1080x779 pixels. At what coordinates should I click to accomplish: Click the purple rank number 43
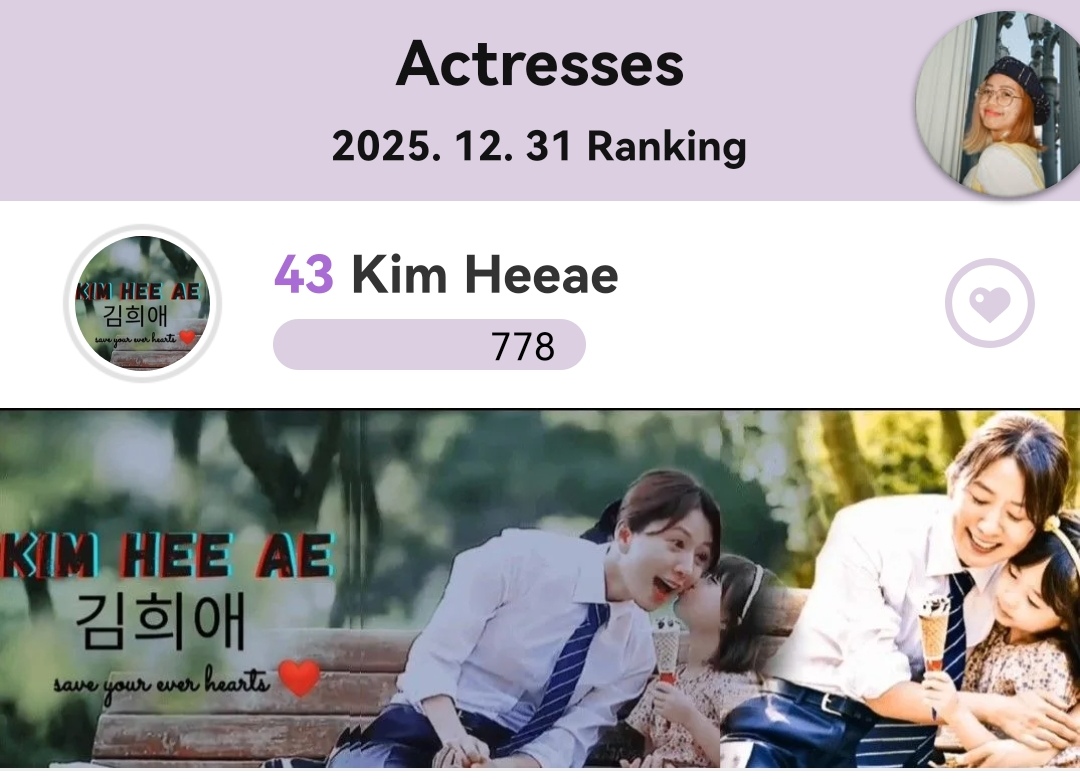tap(304, 275)
